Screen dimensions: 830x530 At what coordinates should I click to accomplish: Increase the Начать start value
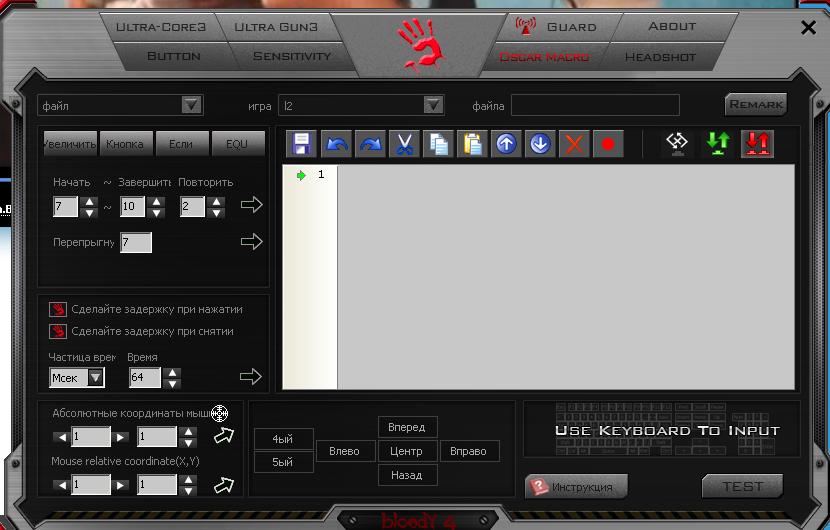(89, 201)
